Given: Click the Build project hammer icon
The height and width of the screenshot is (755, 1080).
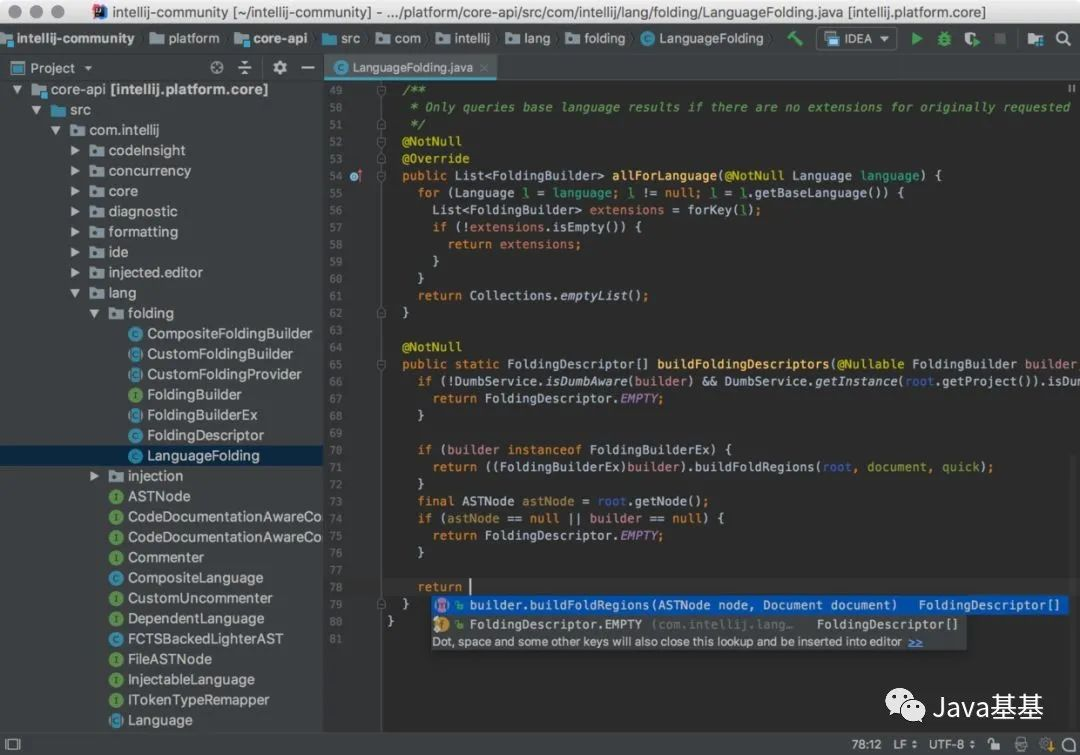Looking at the screenshot, I should 795,39.
